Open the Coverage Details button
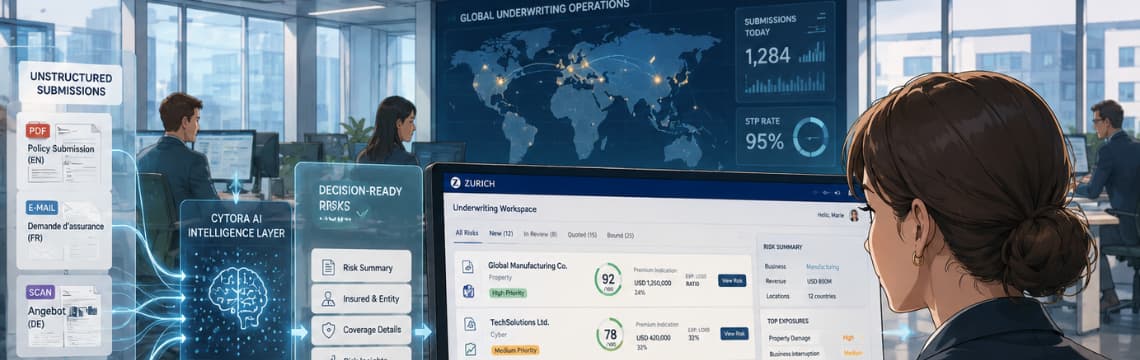Screen dimensions: 1140x360 tap(361, 330)
